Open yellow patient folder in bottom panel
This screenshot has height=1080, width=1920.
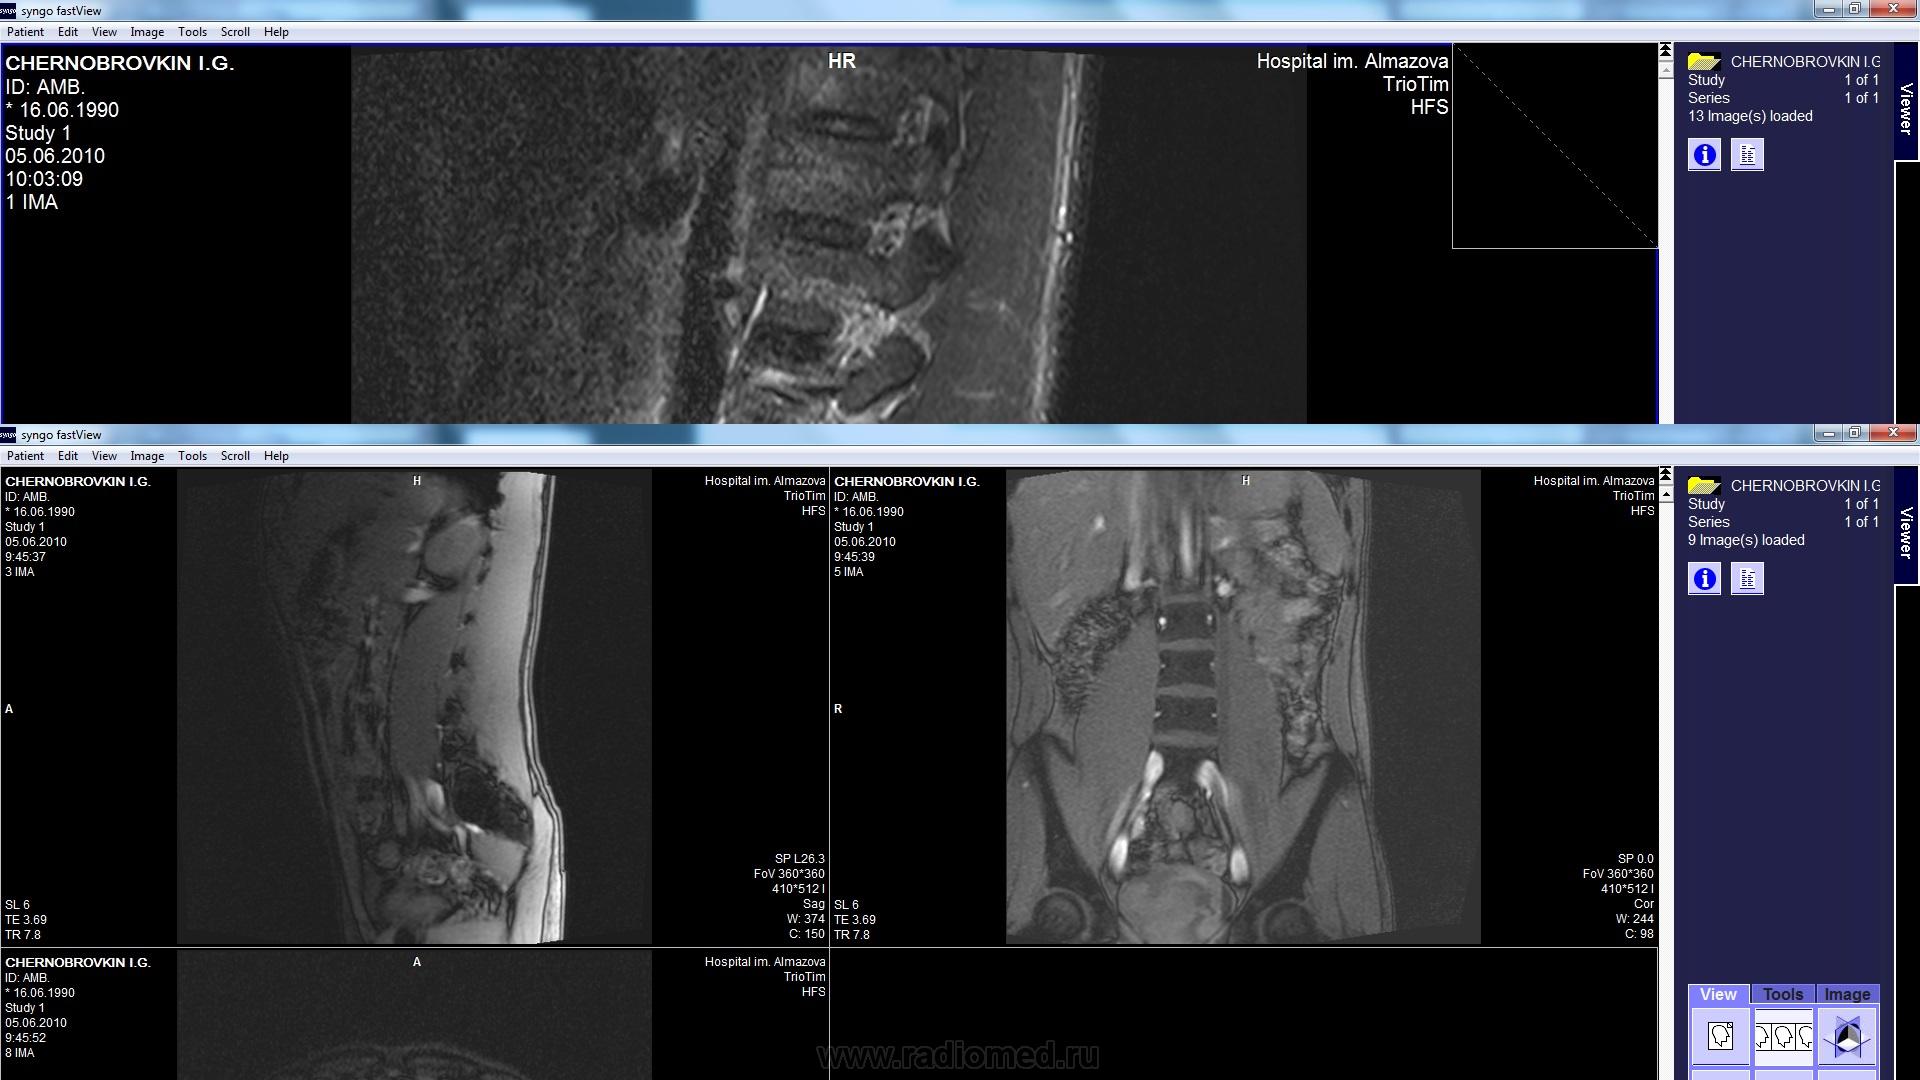pos(1703,486)
